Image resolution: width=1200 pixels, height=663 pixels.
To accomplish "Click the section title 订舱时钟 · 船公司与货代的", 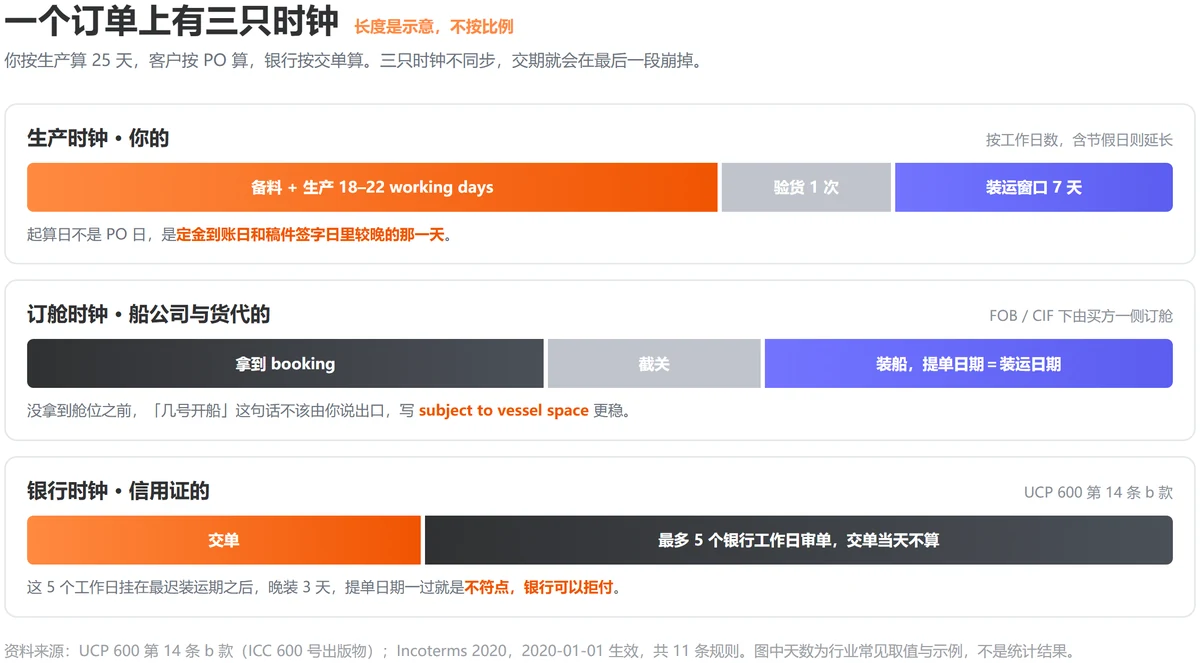I will click(149, 315).
